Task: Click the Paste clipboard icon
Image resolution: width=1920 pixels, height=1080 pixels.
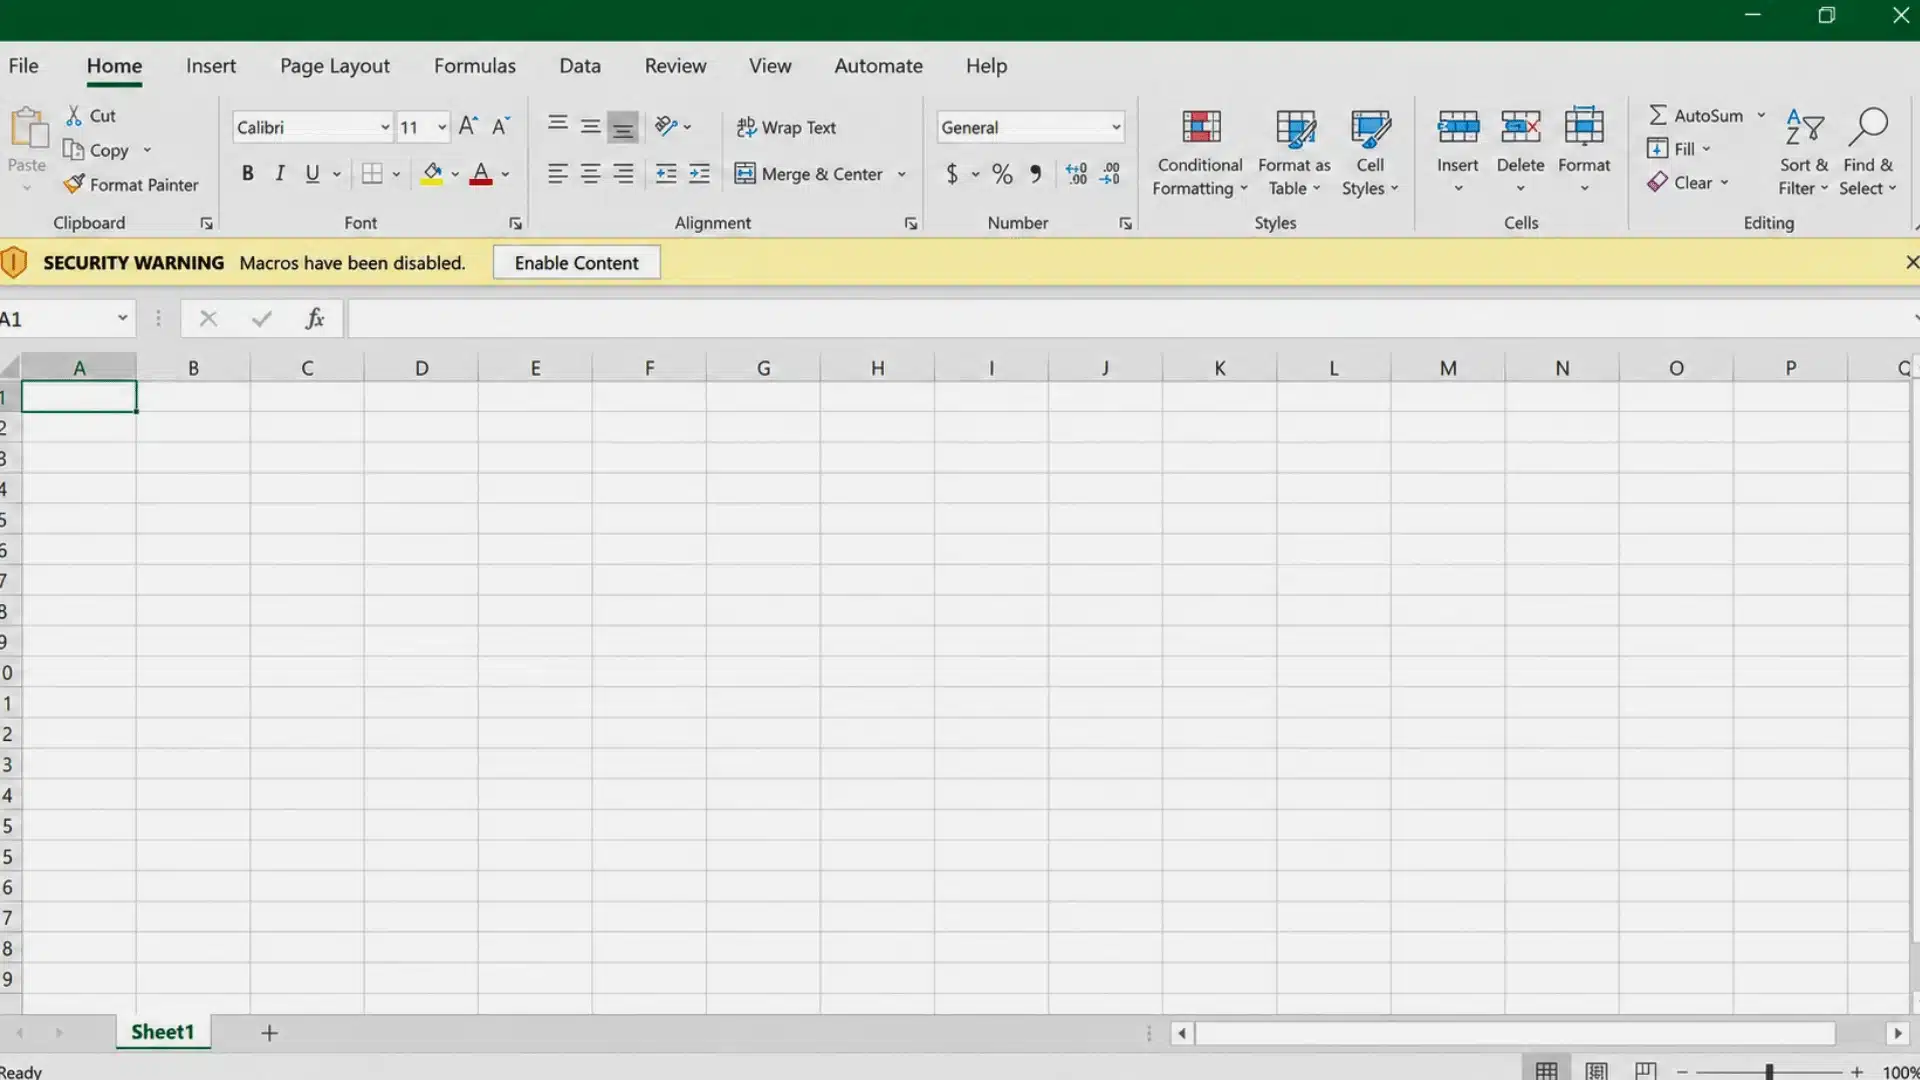Action: [x=28, y=130]
